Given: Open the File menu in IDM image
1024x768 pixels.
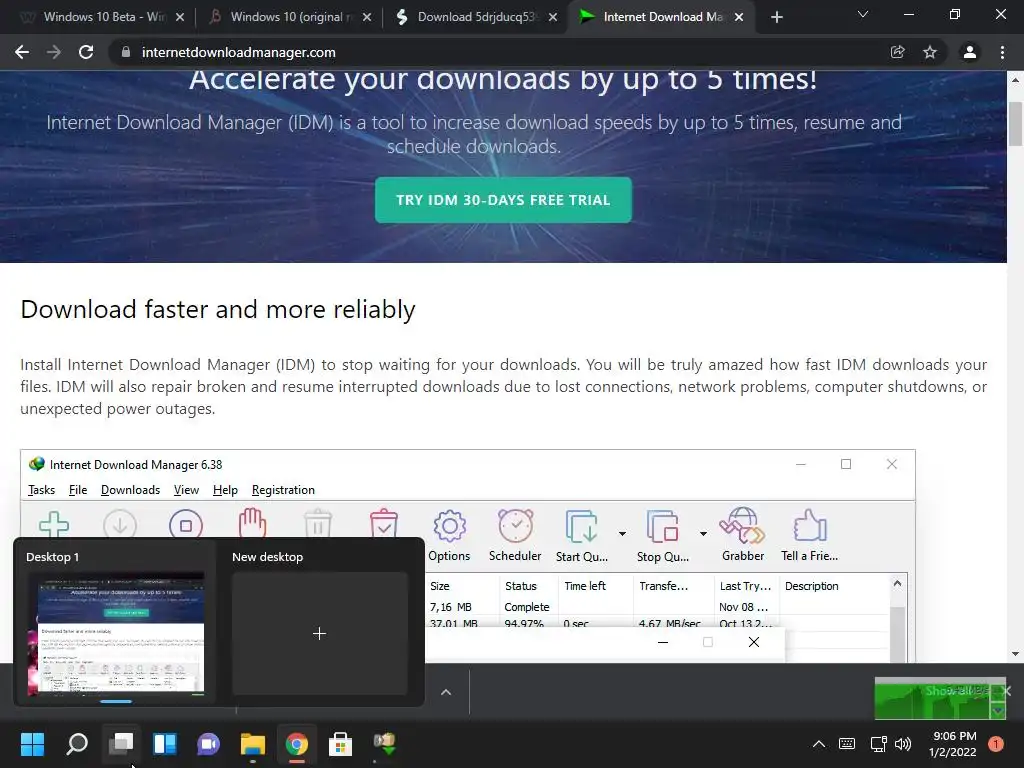Looking at the screenshot, I should click(x=78, y=490).
